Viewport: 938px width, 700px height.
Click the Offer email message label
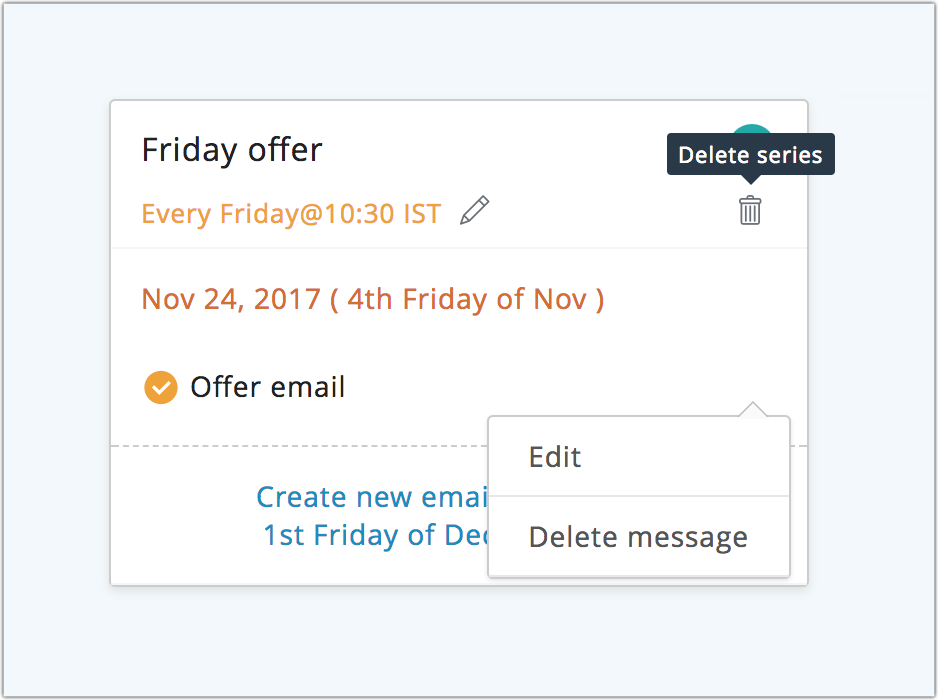pos(268,387)
